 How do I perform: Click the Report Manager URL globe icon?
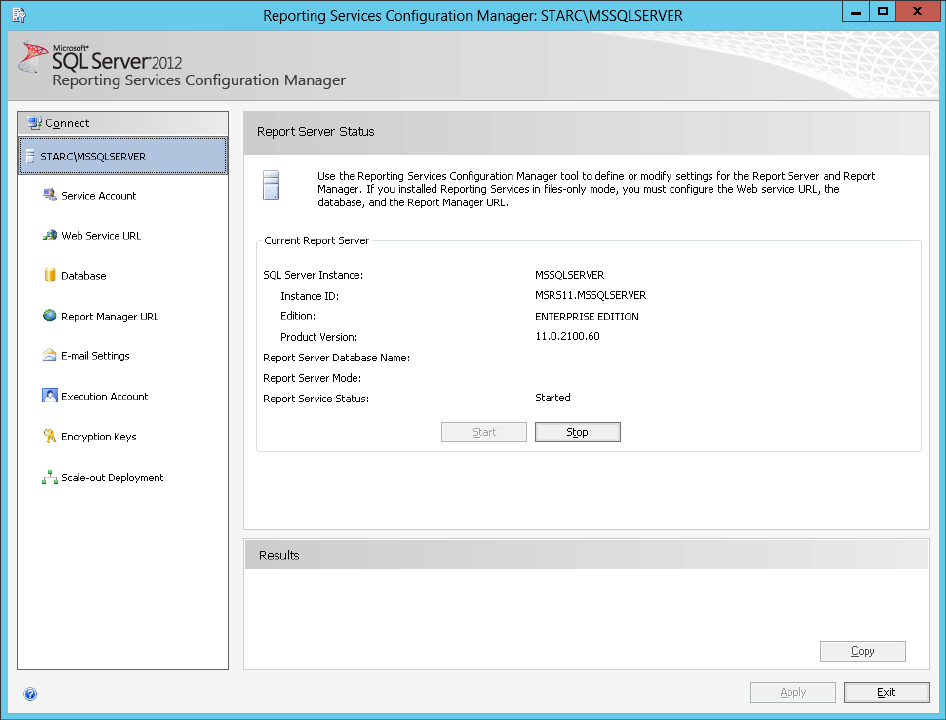tap(49, 316)
